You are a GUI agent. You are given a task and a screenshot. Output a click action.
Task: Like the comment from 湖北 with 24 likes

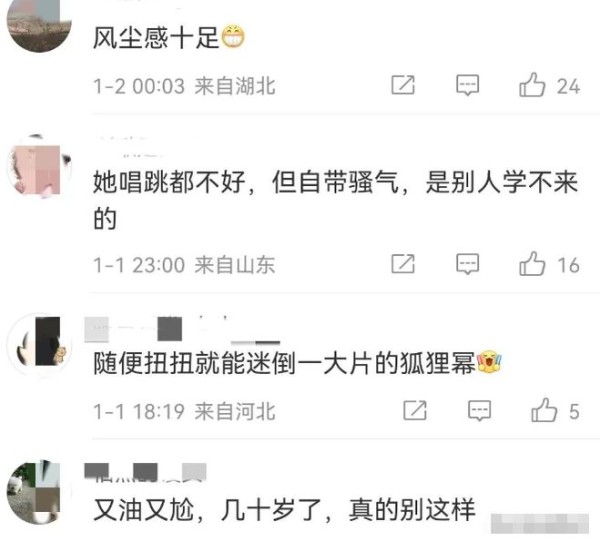click(x=532, y=85)
